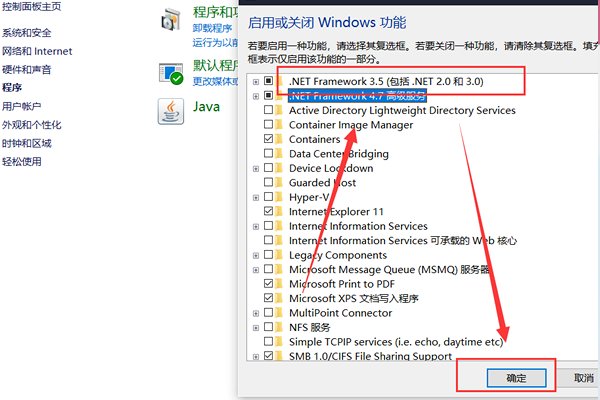Toggle the .NET Framework 4.7 checkbox
The image size is (600, 400).
(269, 95)
